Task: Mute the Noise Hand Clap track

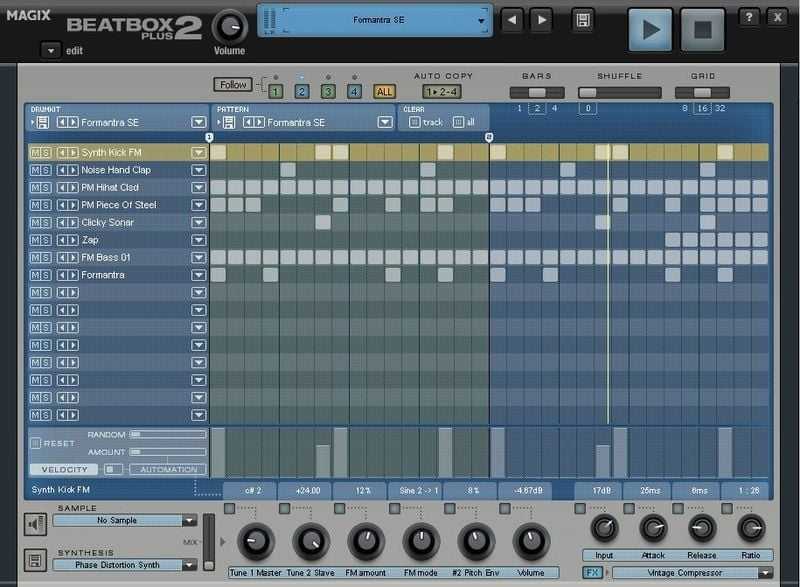Action: (35, 170)
